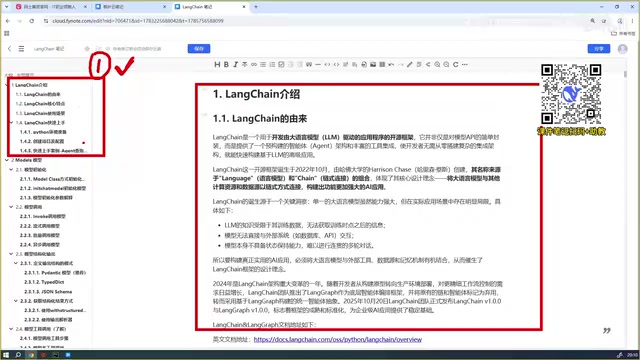Zoom out the editor view
640x360 pixels.
pyautogui.click(x=446, y=64)
